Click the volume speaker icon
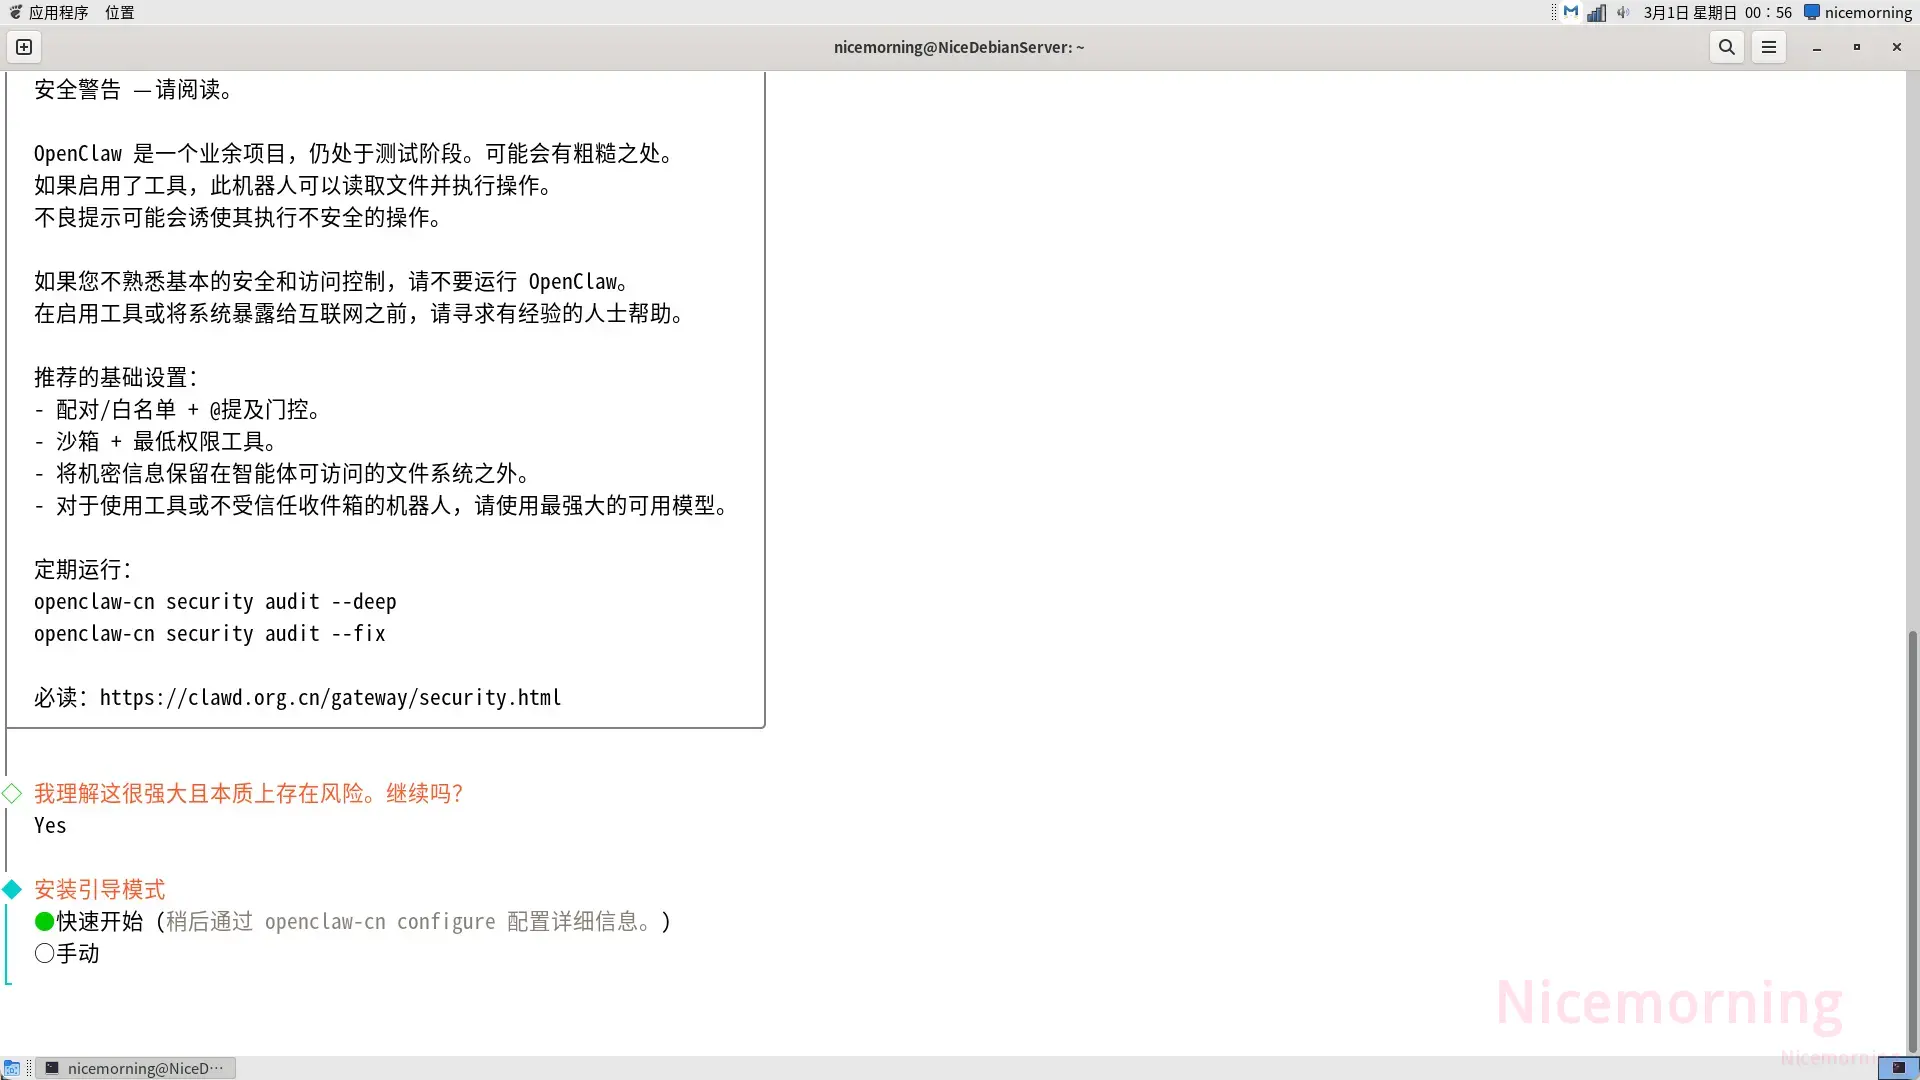This screenshot has height=1080, width=1920. pos(1623,12)
